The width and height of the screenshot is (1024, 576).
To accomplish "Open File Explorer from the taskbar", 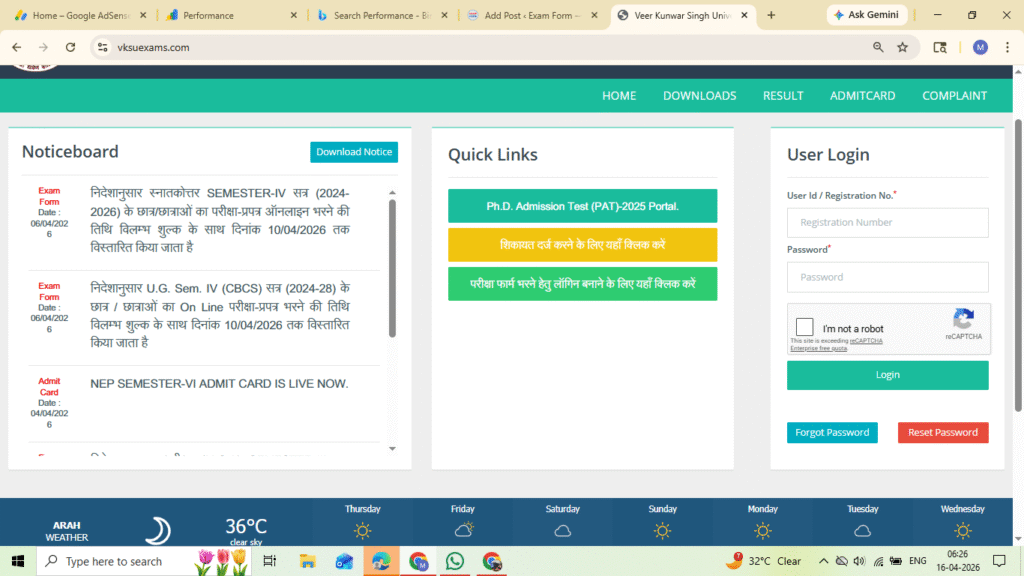I will (308, 561).
